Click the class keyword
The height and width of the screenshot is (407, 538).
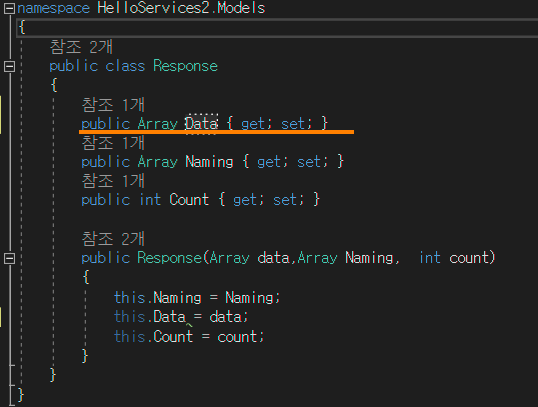[125, 66]
